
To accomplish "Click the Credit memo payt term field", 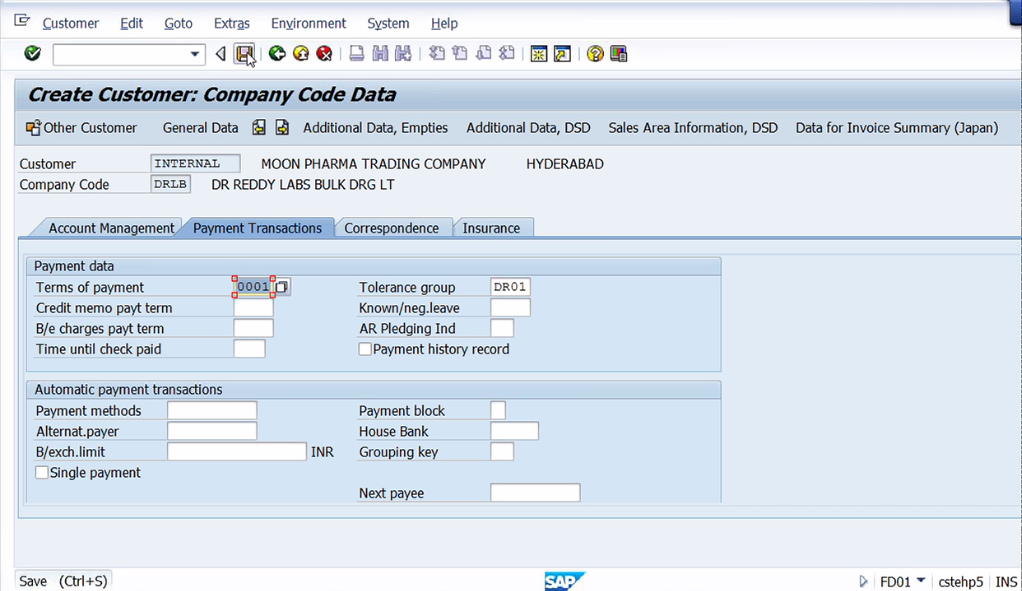I will click(253, 308).
